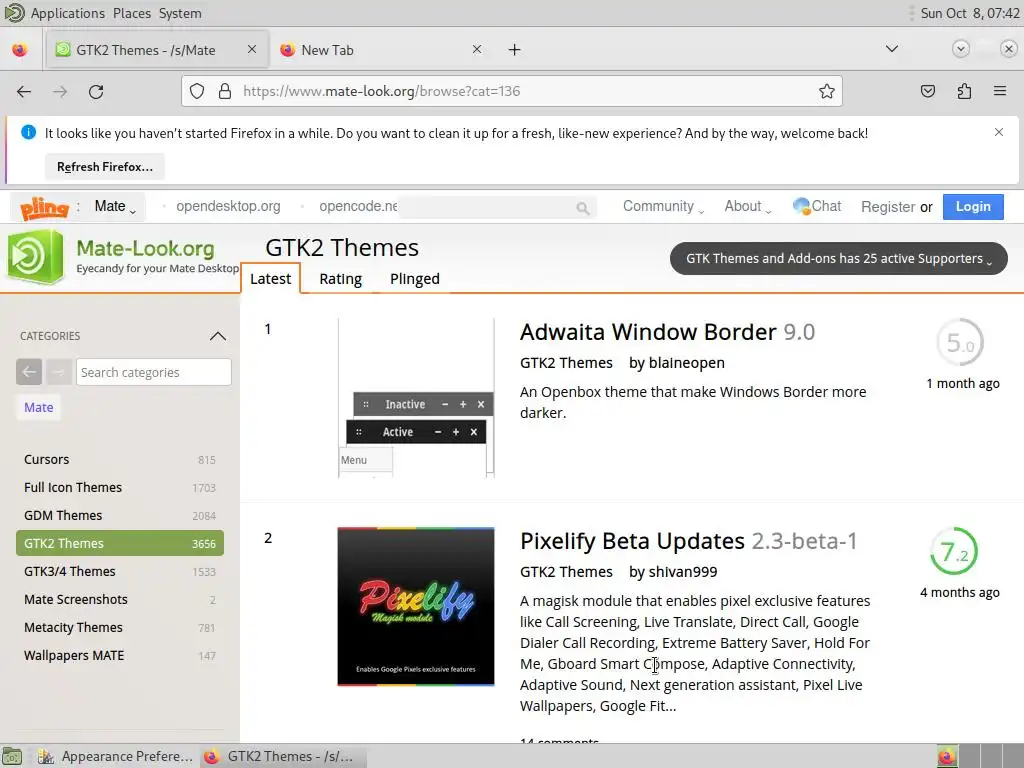This screenshot has width=1024, height=768.
Task: Click the search magnifier icon on Pling bar
Action: click(583, 208)
